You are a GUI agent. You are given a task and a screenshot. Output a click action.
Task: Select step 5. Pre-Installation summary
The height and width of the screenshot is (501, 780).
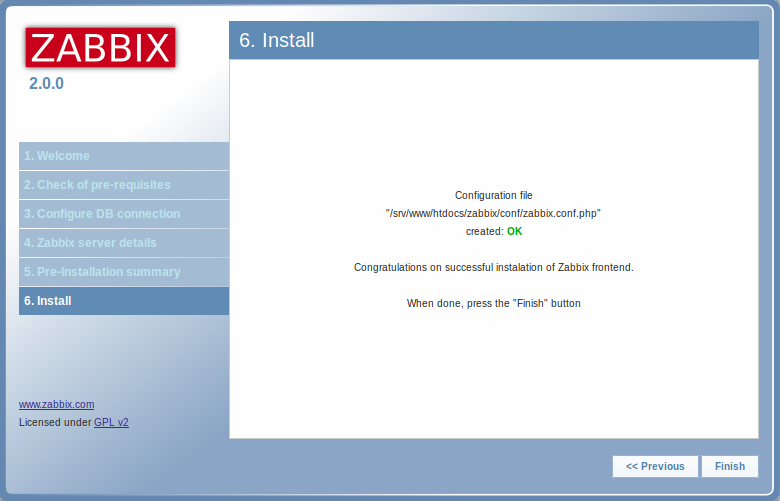click(124, 272)
